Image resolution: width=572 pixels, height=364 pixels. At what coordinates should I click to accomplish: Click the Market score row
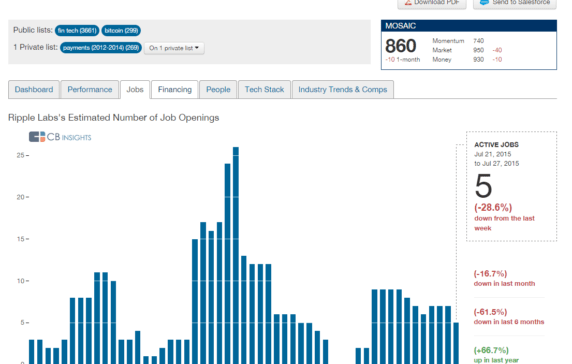pyautogui.click(x=467, y=50)
